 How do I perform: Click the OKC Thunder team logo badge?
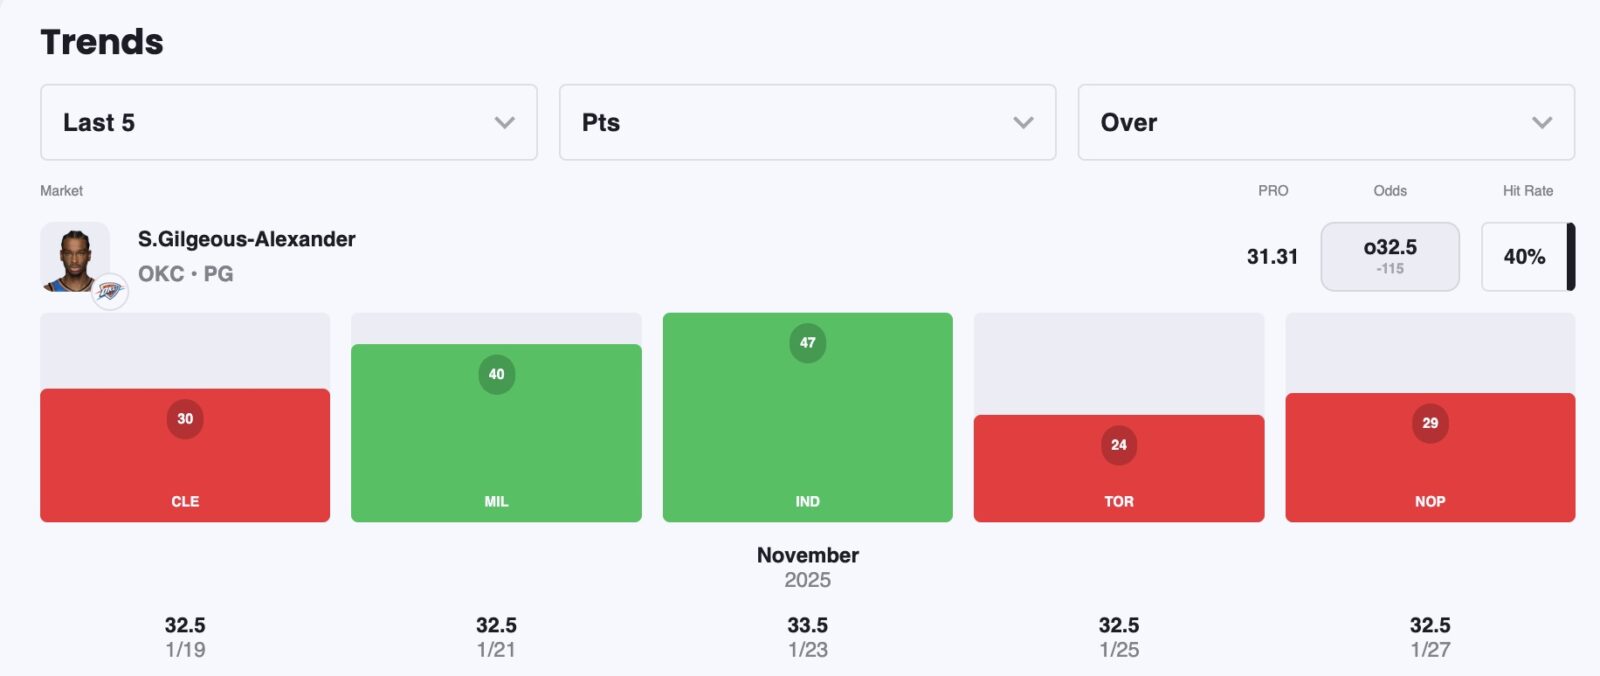(110, 291)
